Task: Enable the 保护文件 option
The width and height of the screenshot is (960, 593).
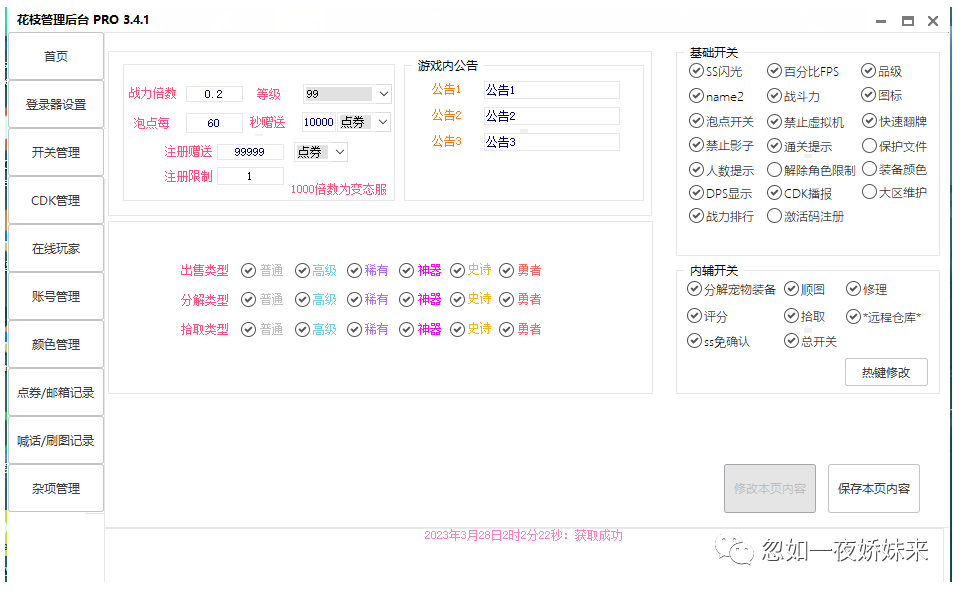Action: coord(869,146)
